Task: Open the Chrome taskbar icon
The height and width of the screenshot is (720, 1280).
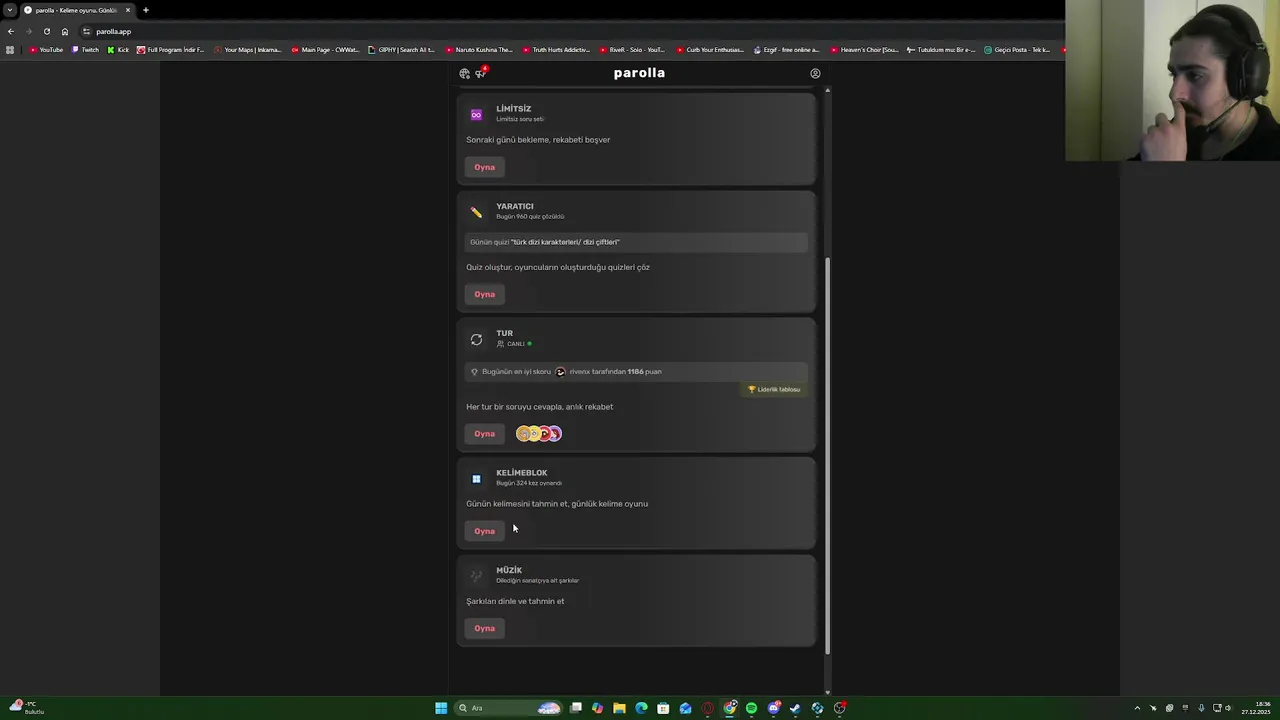Action: [730, 708]
